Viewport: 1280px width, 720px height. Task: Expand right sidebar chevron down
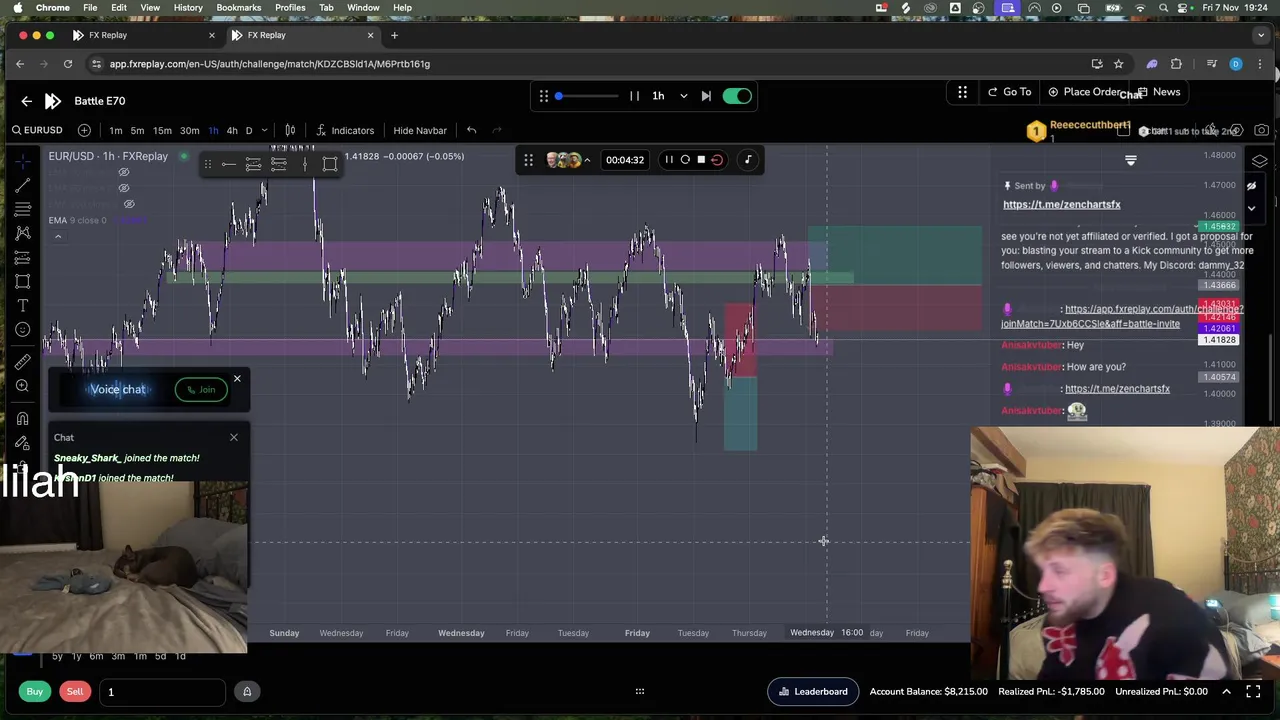[x=1251, y=208]
